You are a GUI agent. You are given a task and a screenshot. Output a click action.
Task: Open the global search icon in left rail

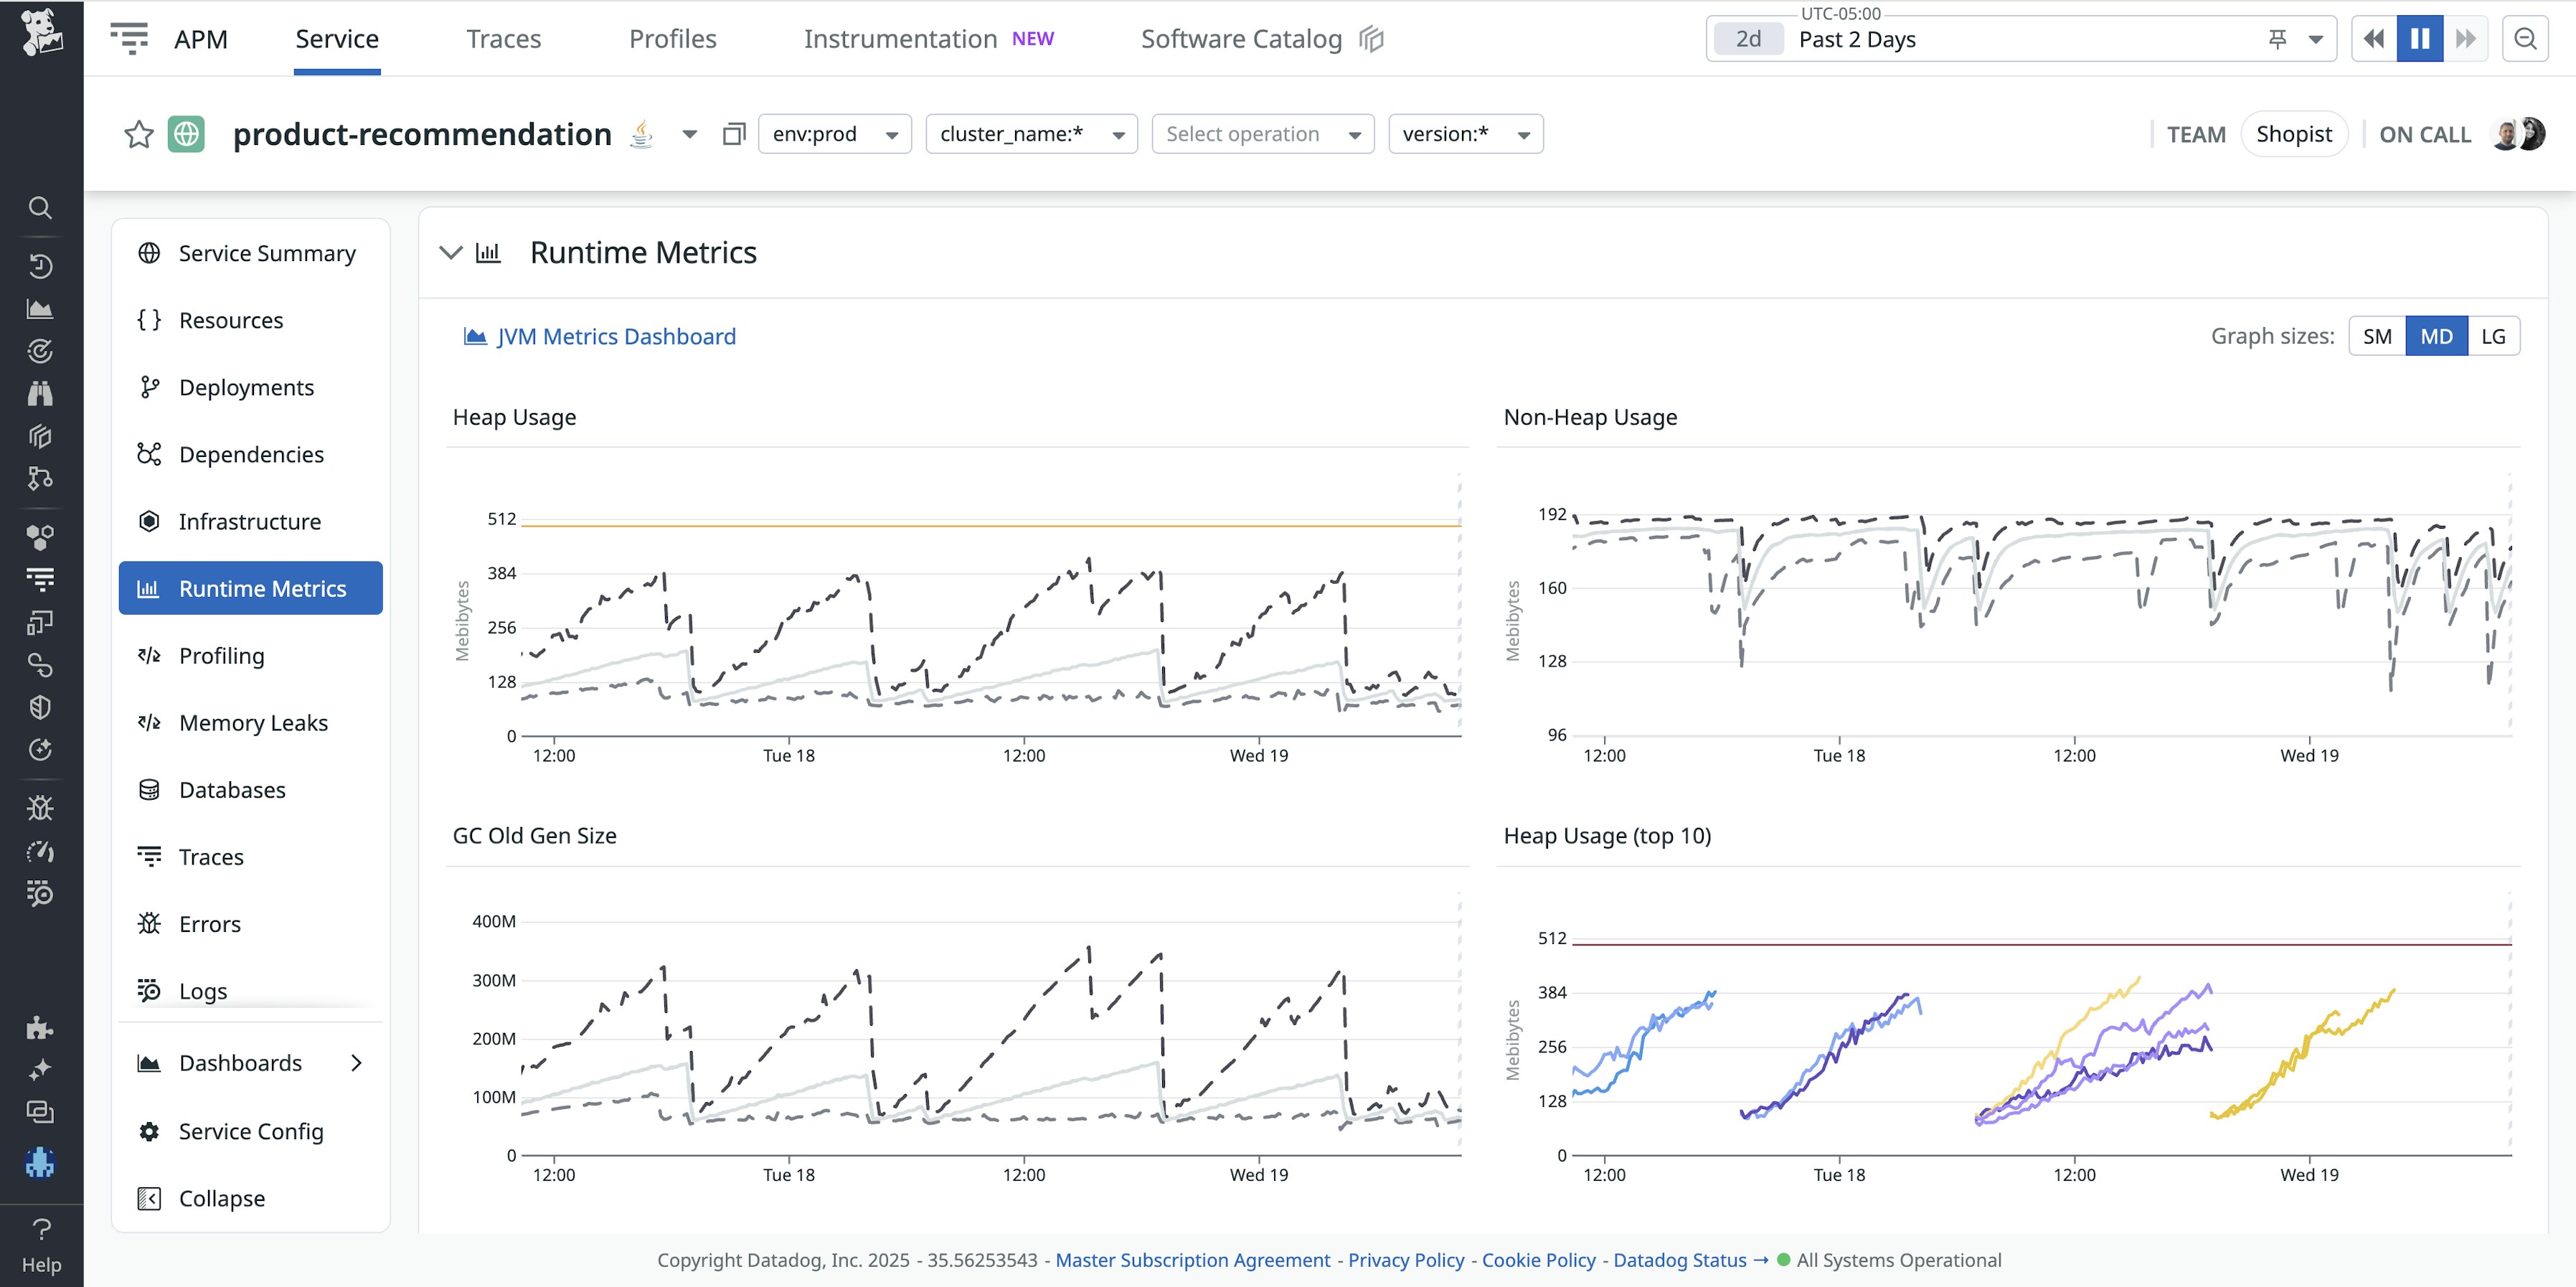coord(40,208)
